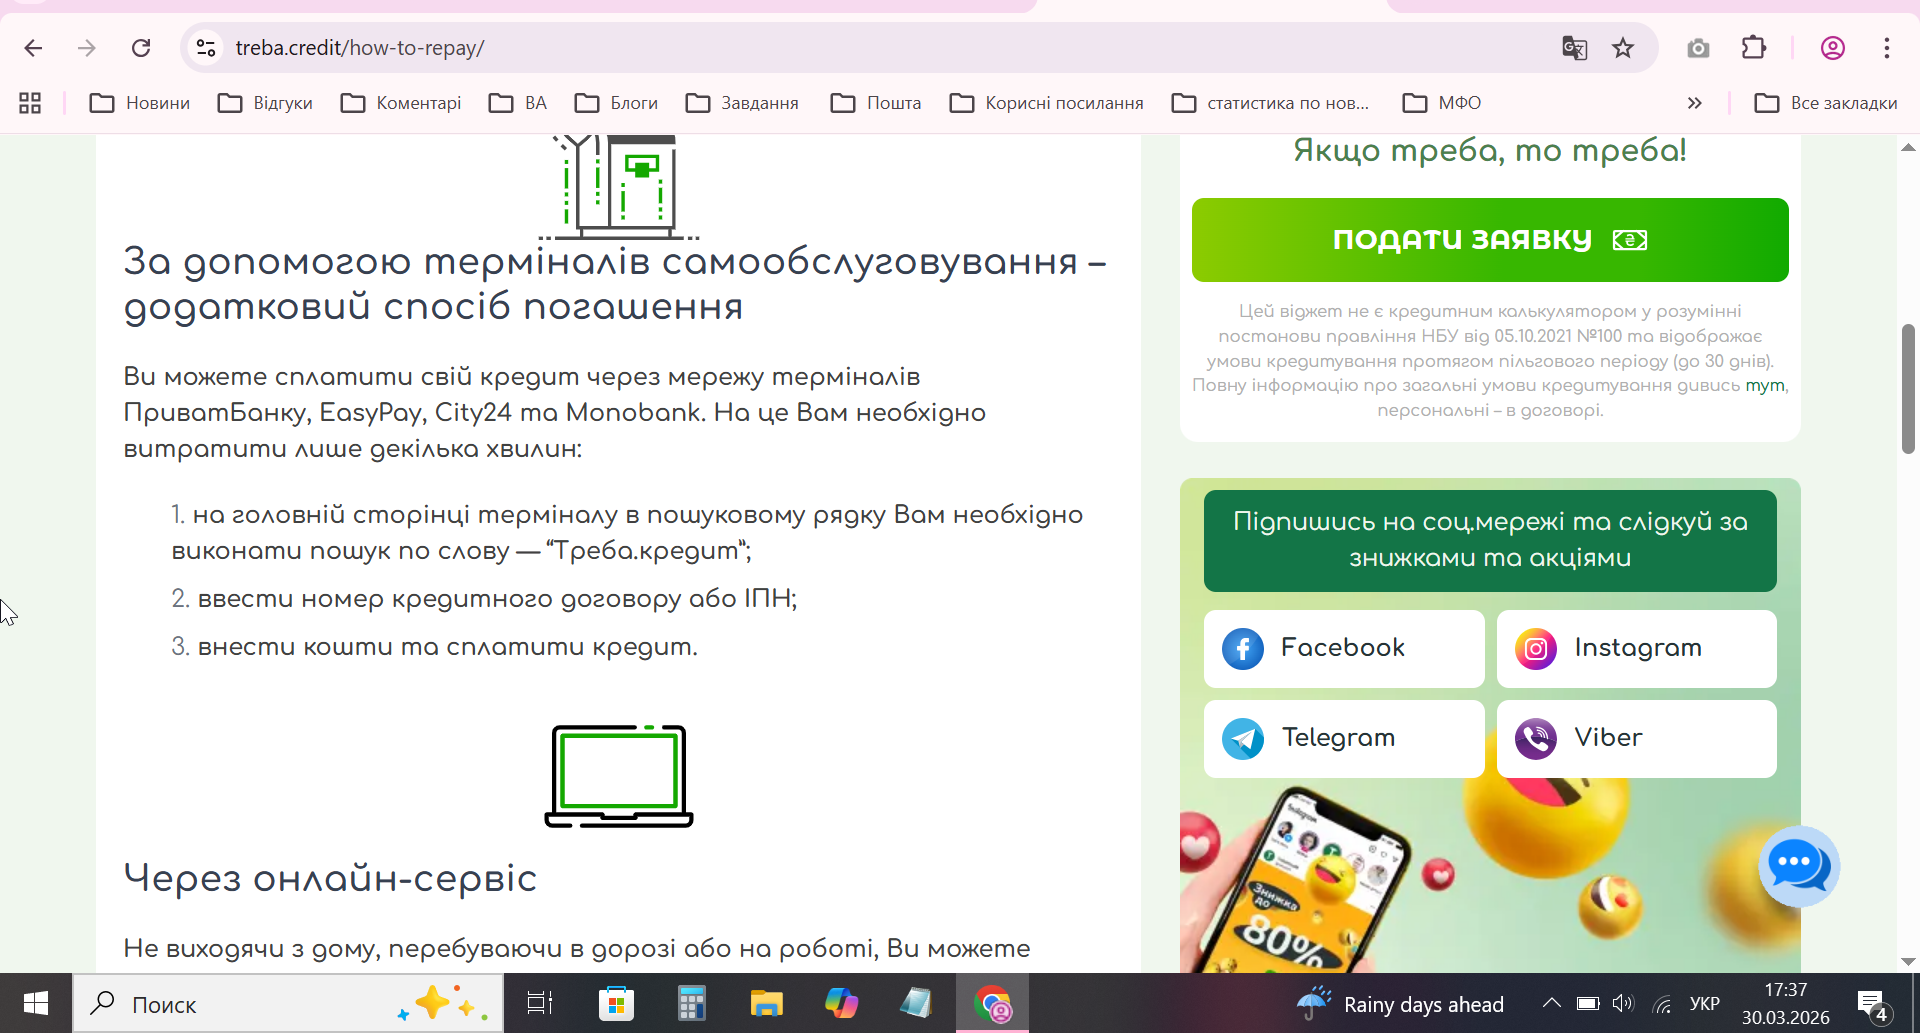Click the browser back arrow

(x=33, y=48)
